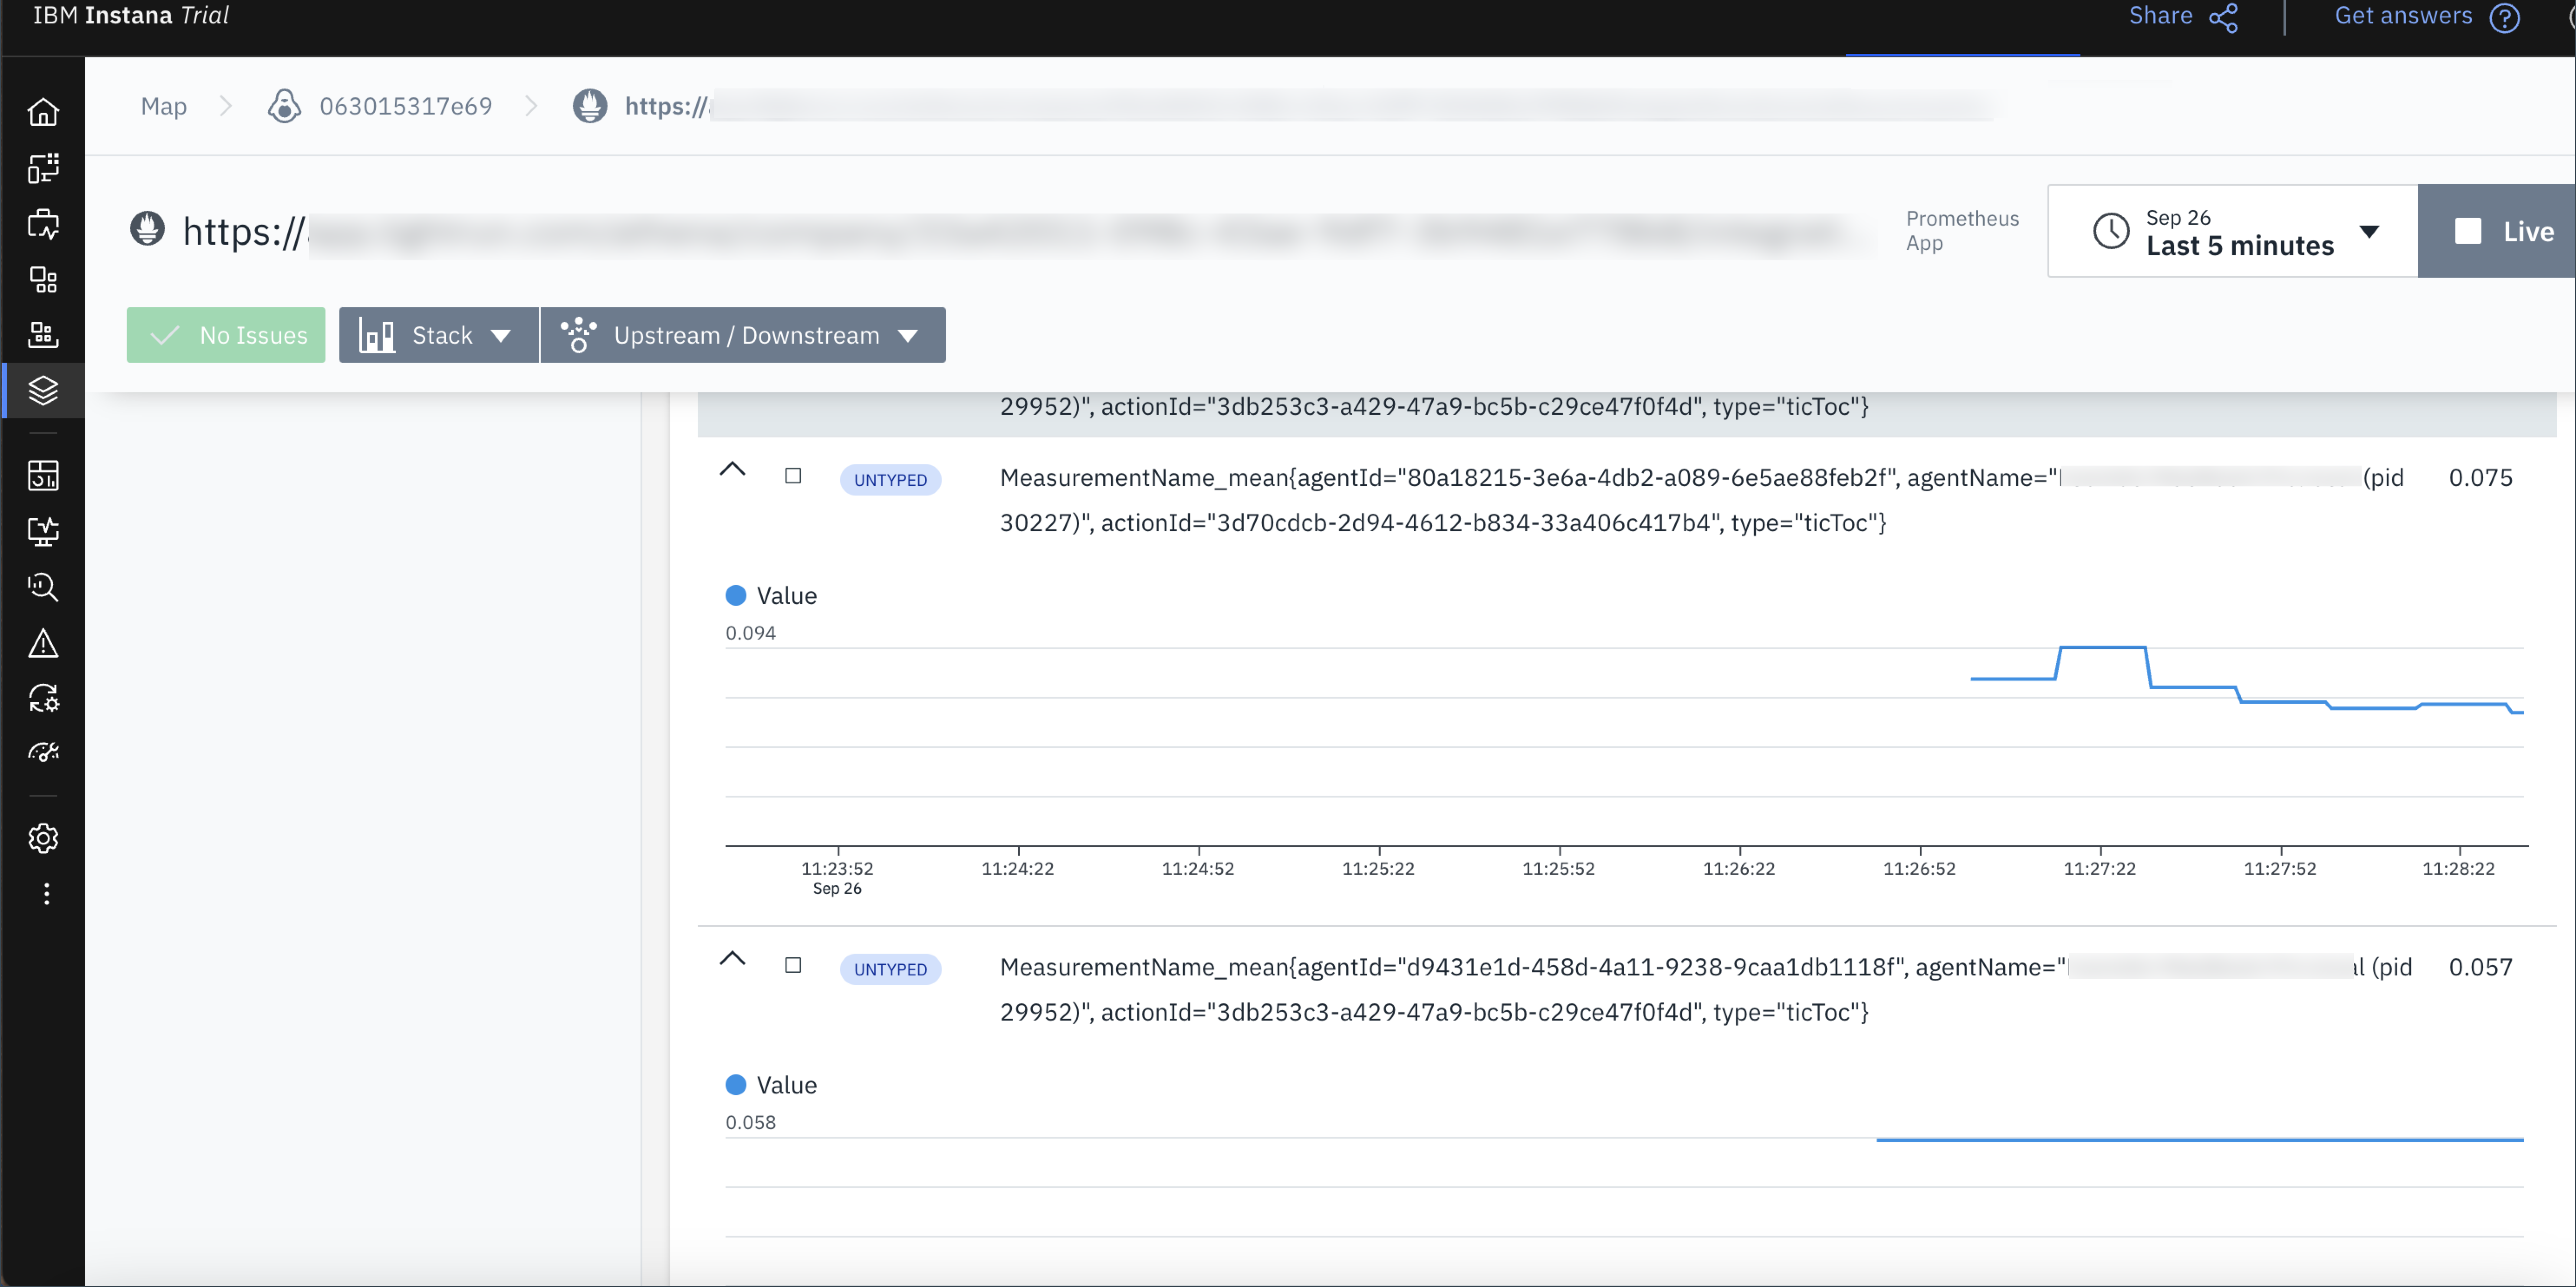Open the Home icon in sidebar
2576x1287 pixels.
(43, 111)
